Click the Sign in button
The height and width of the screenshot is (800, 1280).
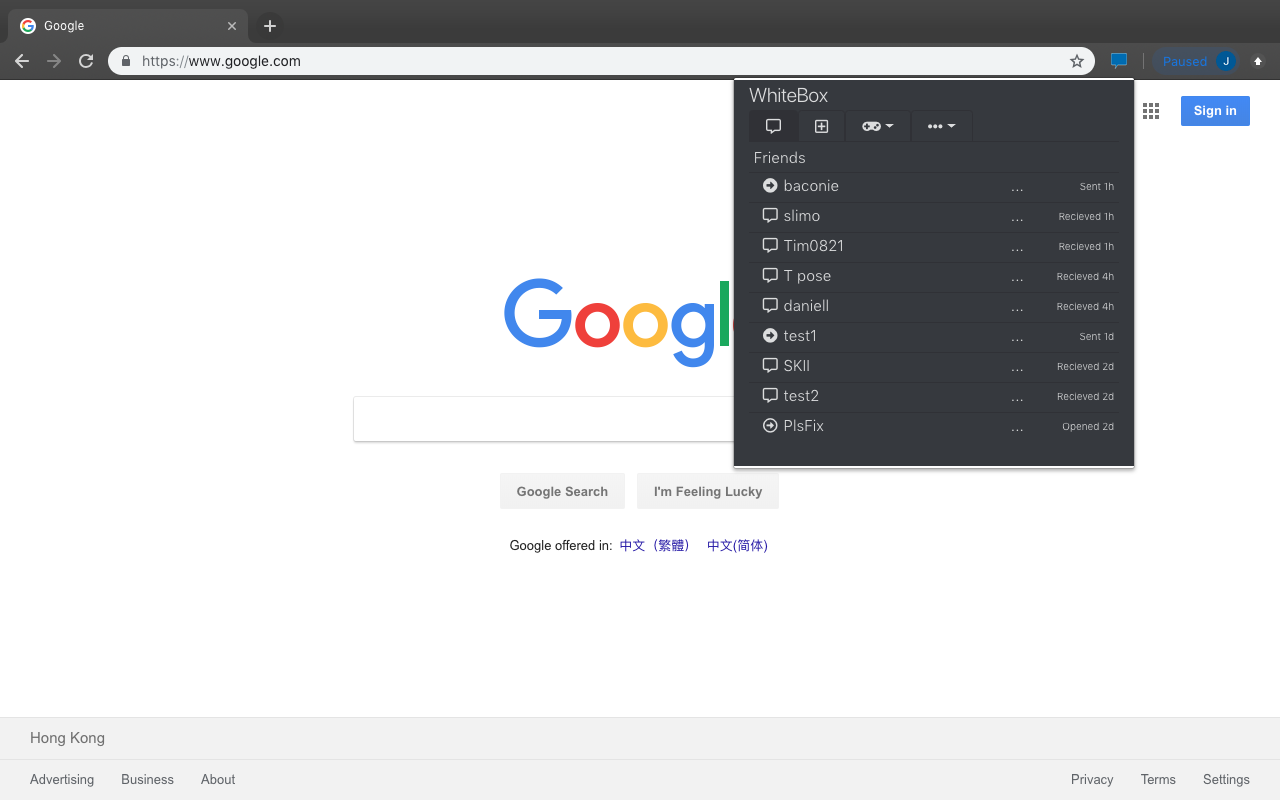pos(1215,111)
